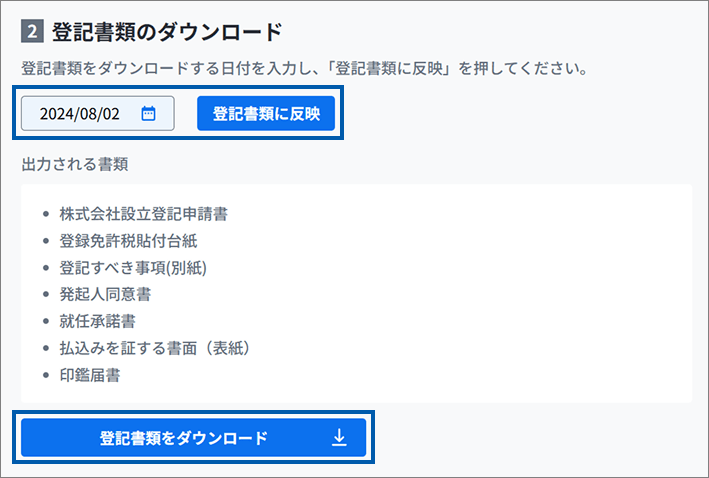Select the year 2024 in the date field
The image size is (709, 478).
(x=56, y=114)
